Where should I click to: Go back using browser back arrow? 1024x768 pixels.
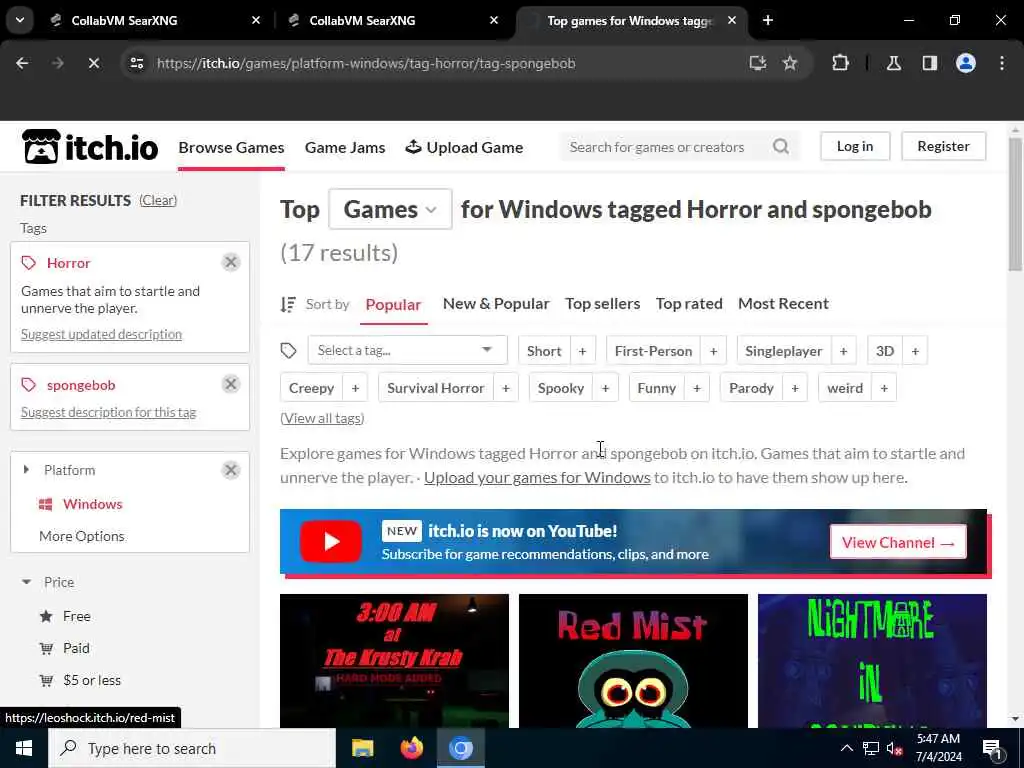(22, 63)
